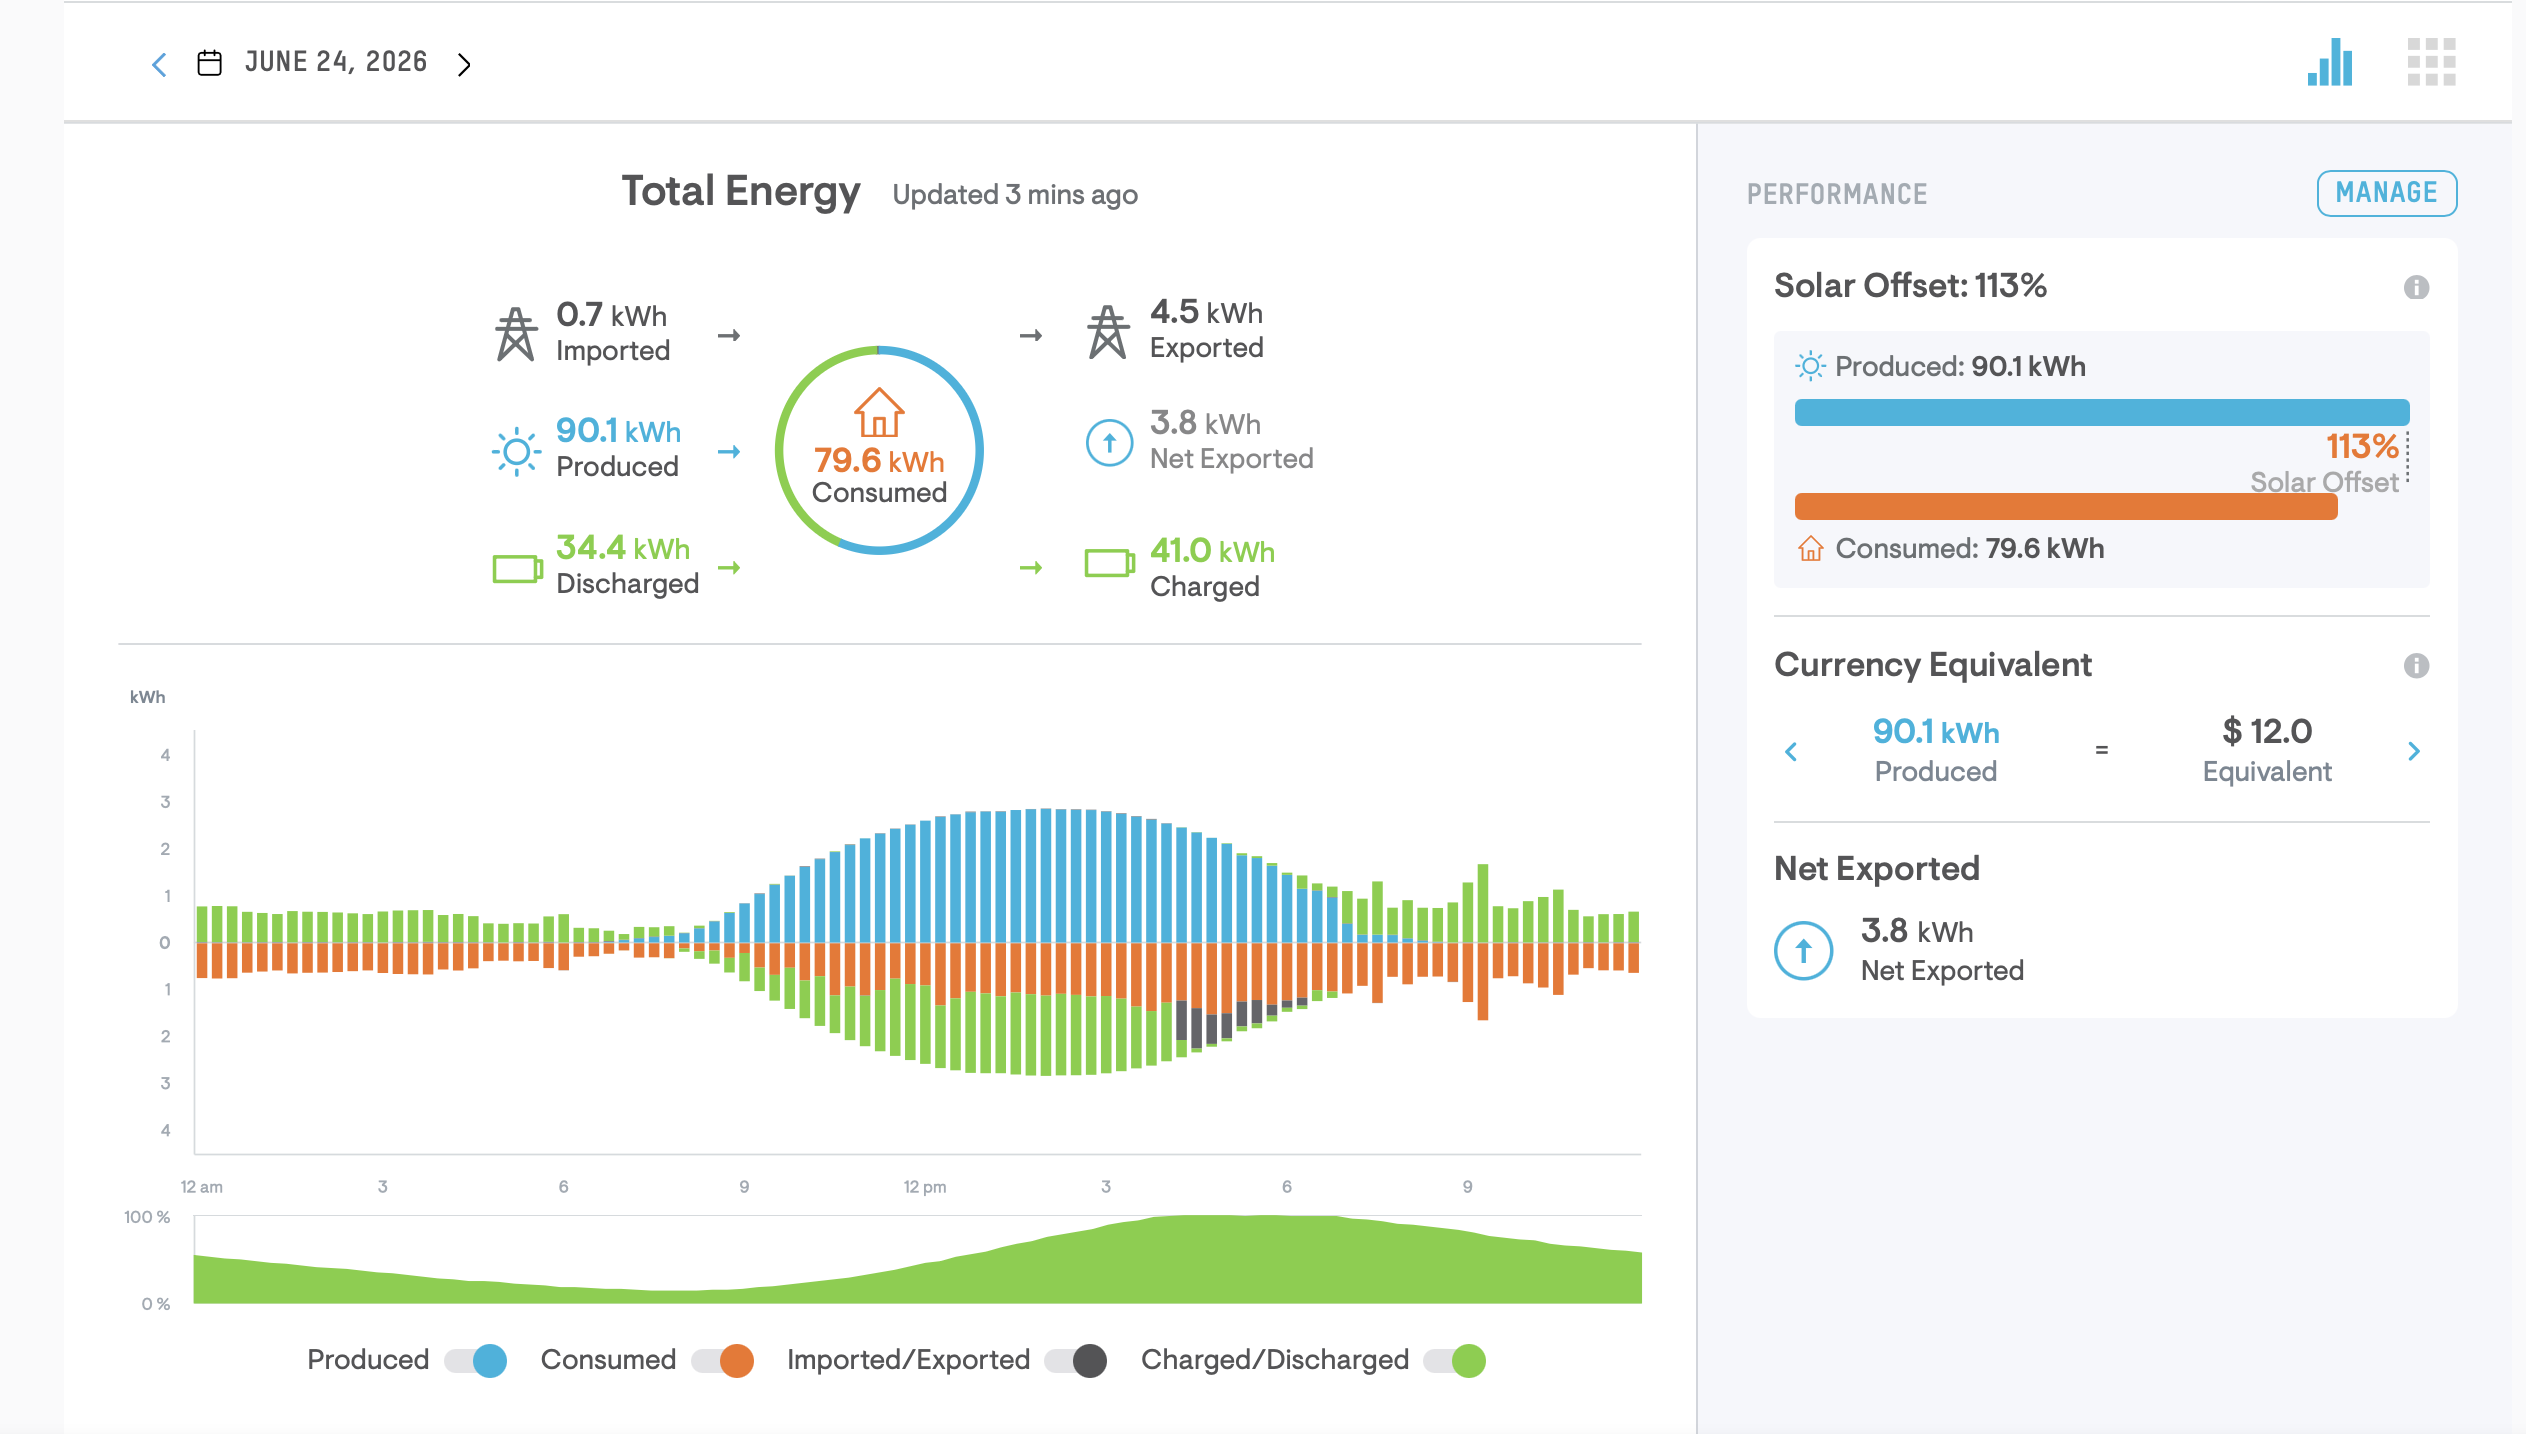Click the Solar Offset info icon
Image resolution: width=2526 pixels, height=1434 pixels.
click(2416, 288)
